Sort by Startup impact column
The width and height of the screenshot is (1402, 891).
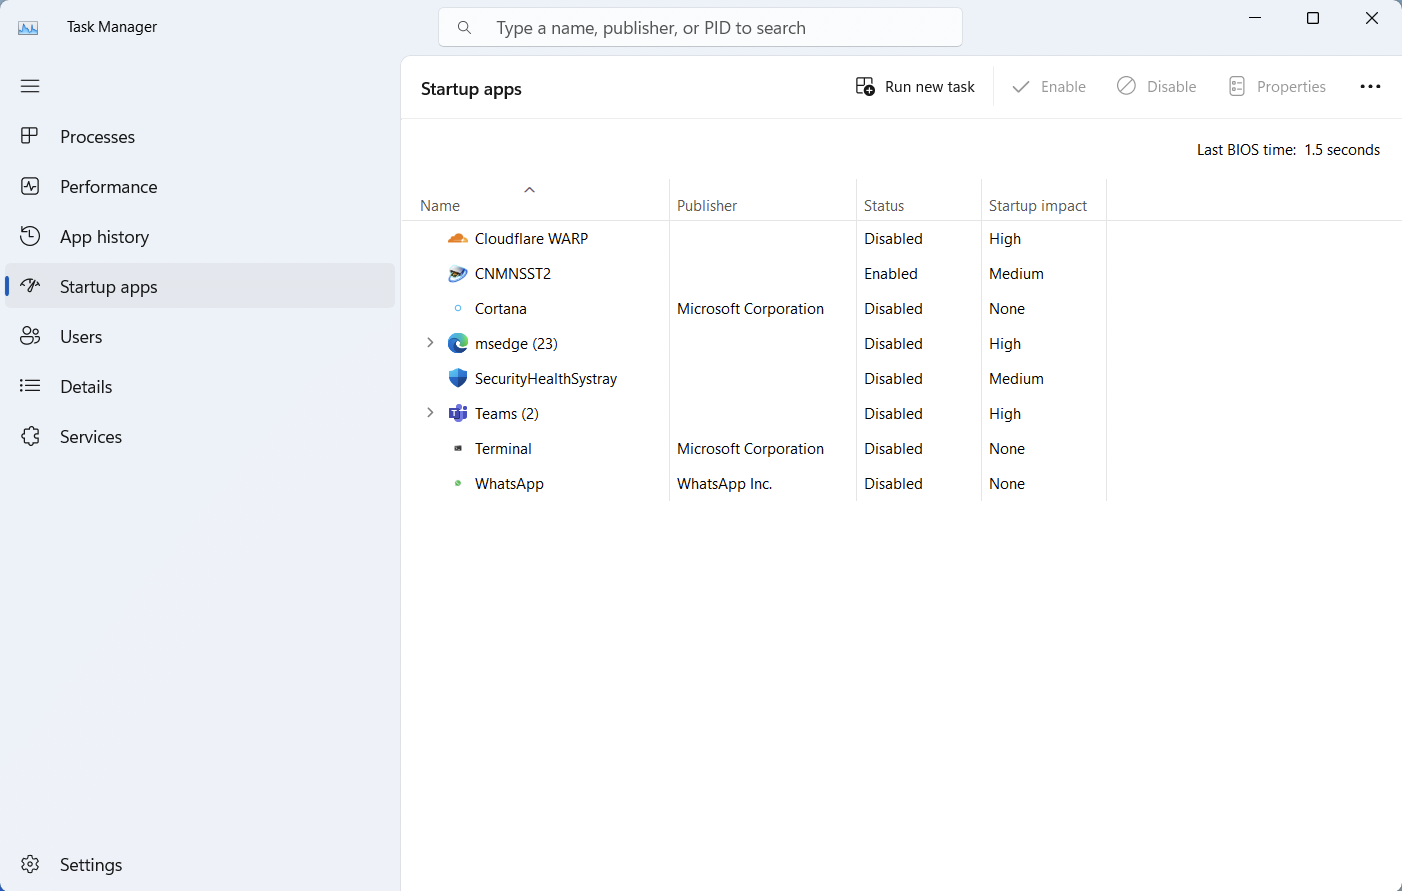(x=1037, y=206)
